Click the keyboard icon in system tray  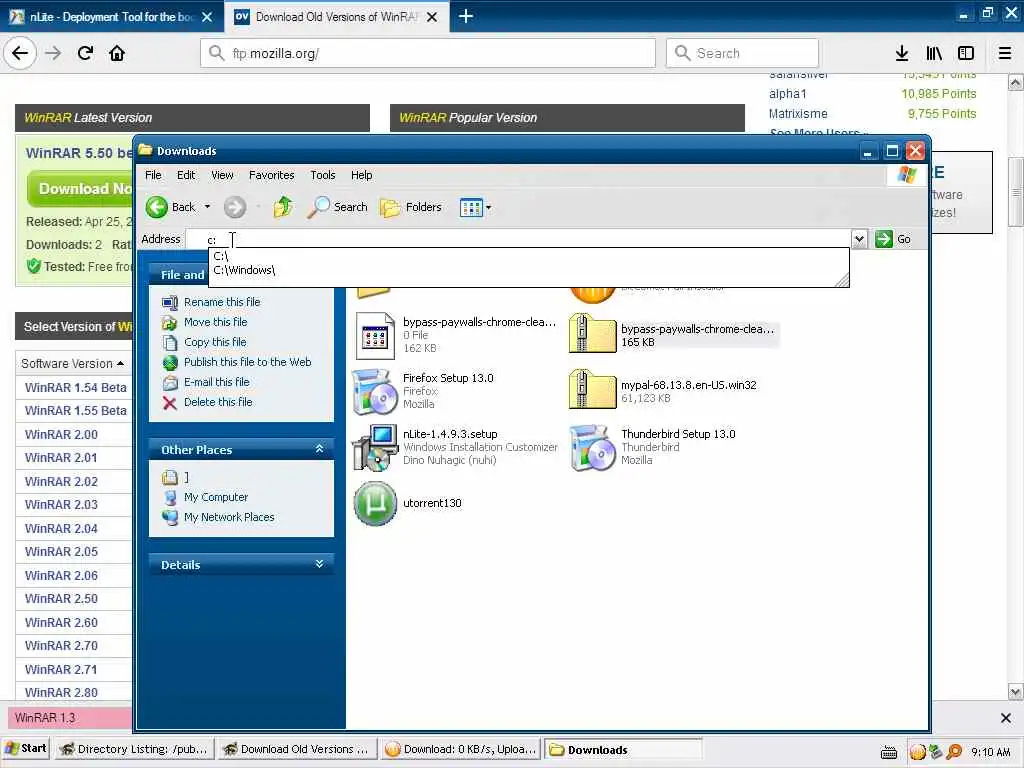click(x=889, y=752)
